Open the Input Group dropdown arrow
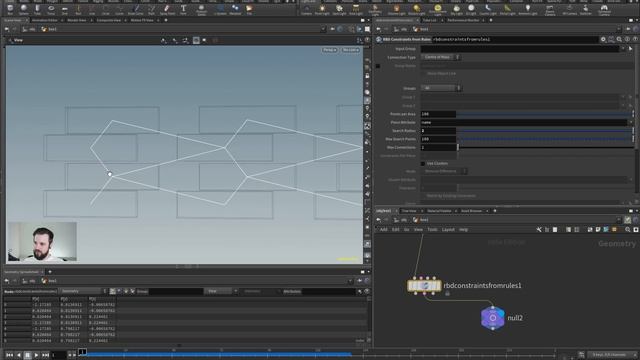The image size is (640, 360). [x=623, y=49]
